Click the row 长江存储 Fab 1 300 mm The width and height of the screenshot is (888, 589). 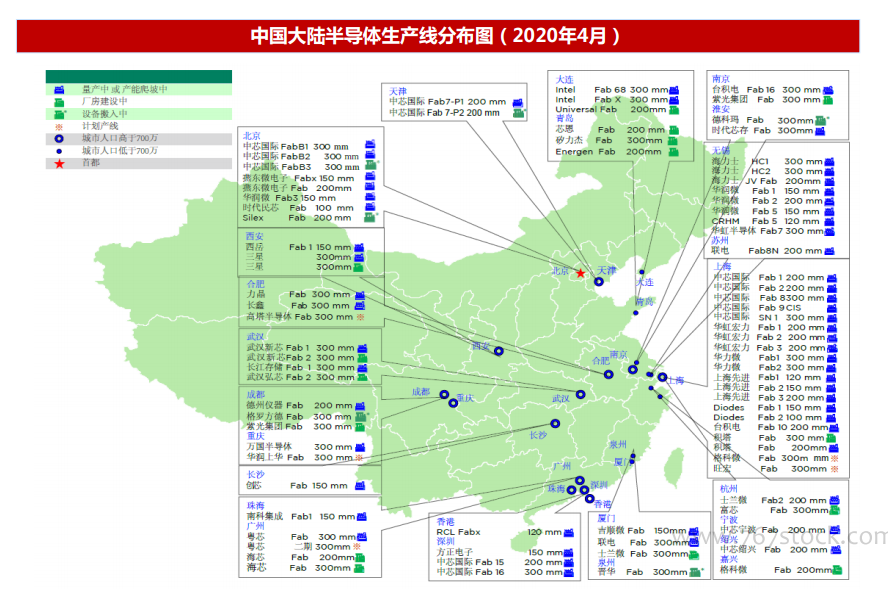[x=307, y=368]
